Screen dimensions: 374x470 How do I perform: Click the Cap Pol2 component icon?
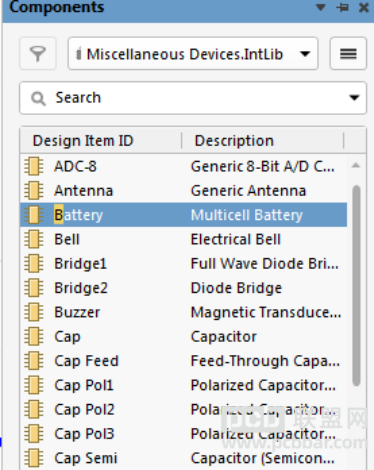coord(34,409)
